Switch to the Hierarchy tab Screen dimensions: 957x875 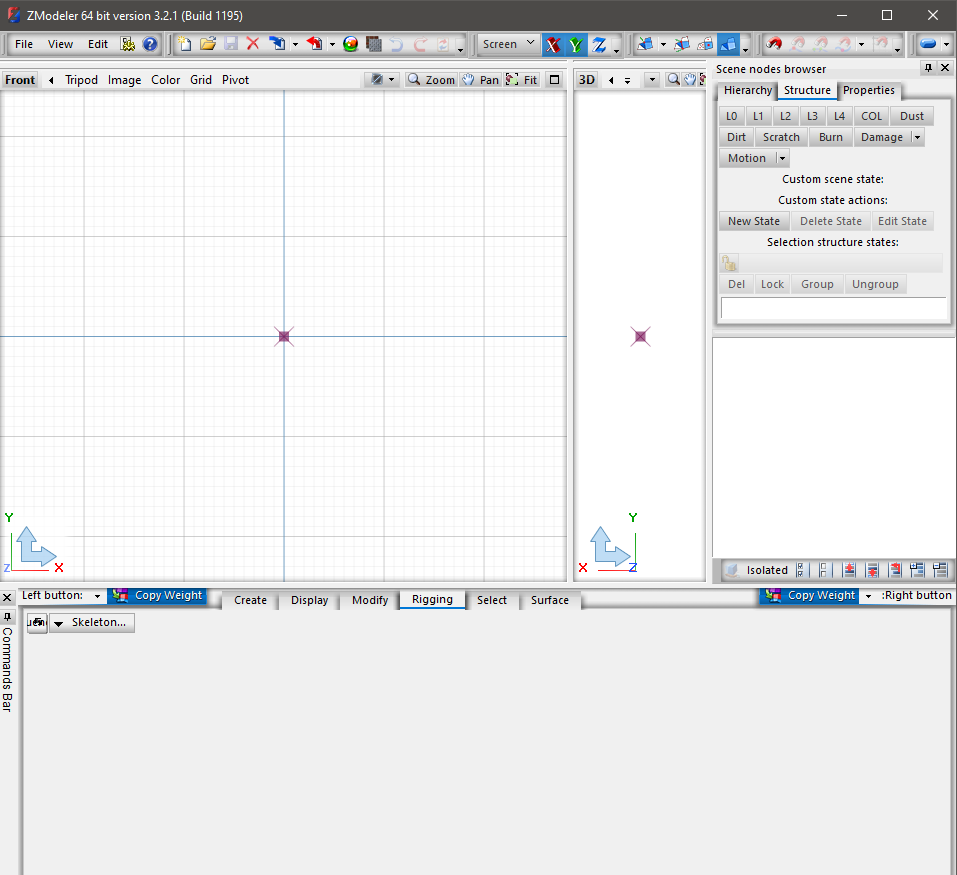coord(748,90)
